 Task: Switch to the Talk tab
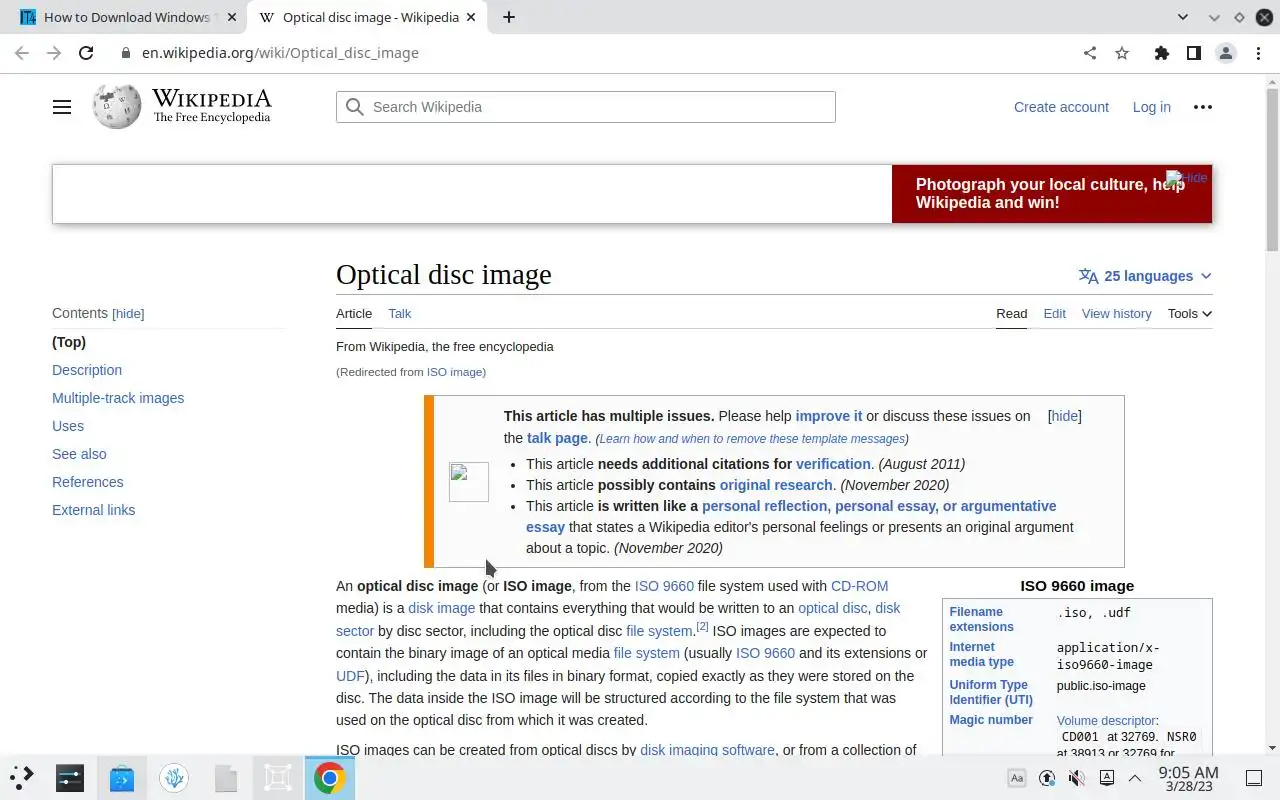pyautogui.click(x=400, y=313)
